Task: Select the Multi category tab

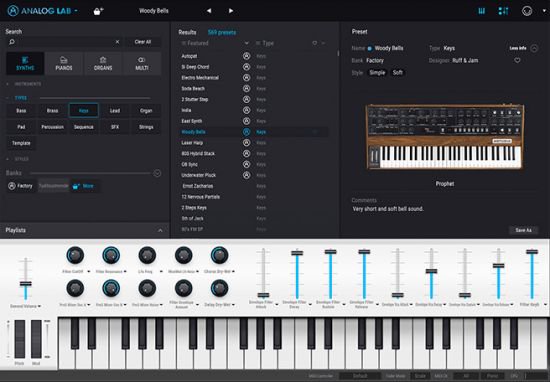Action: (x=142, y=63)
